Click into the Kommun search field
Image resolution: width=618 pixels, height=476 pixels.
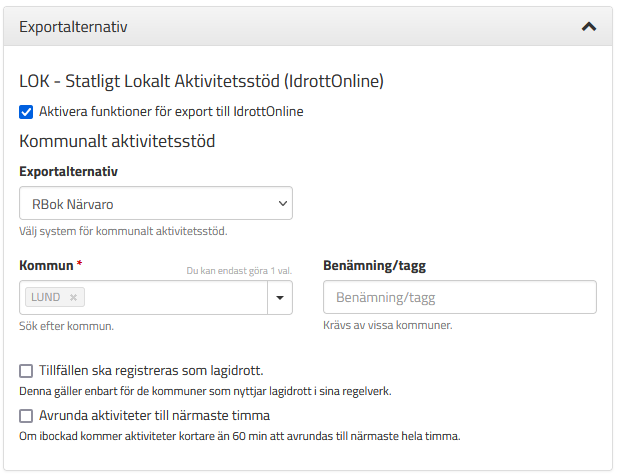coord(175,298)
